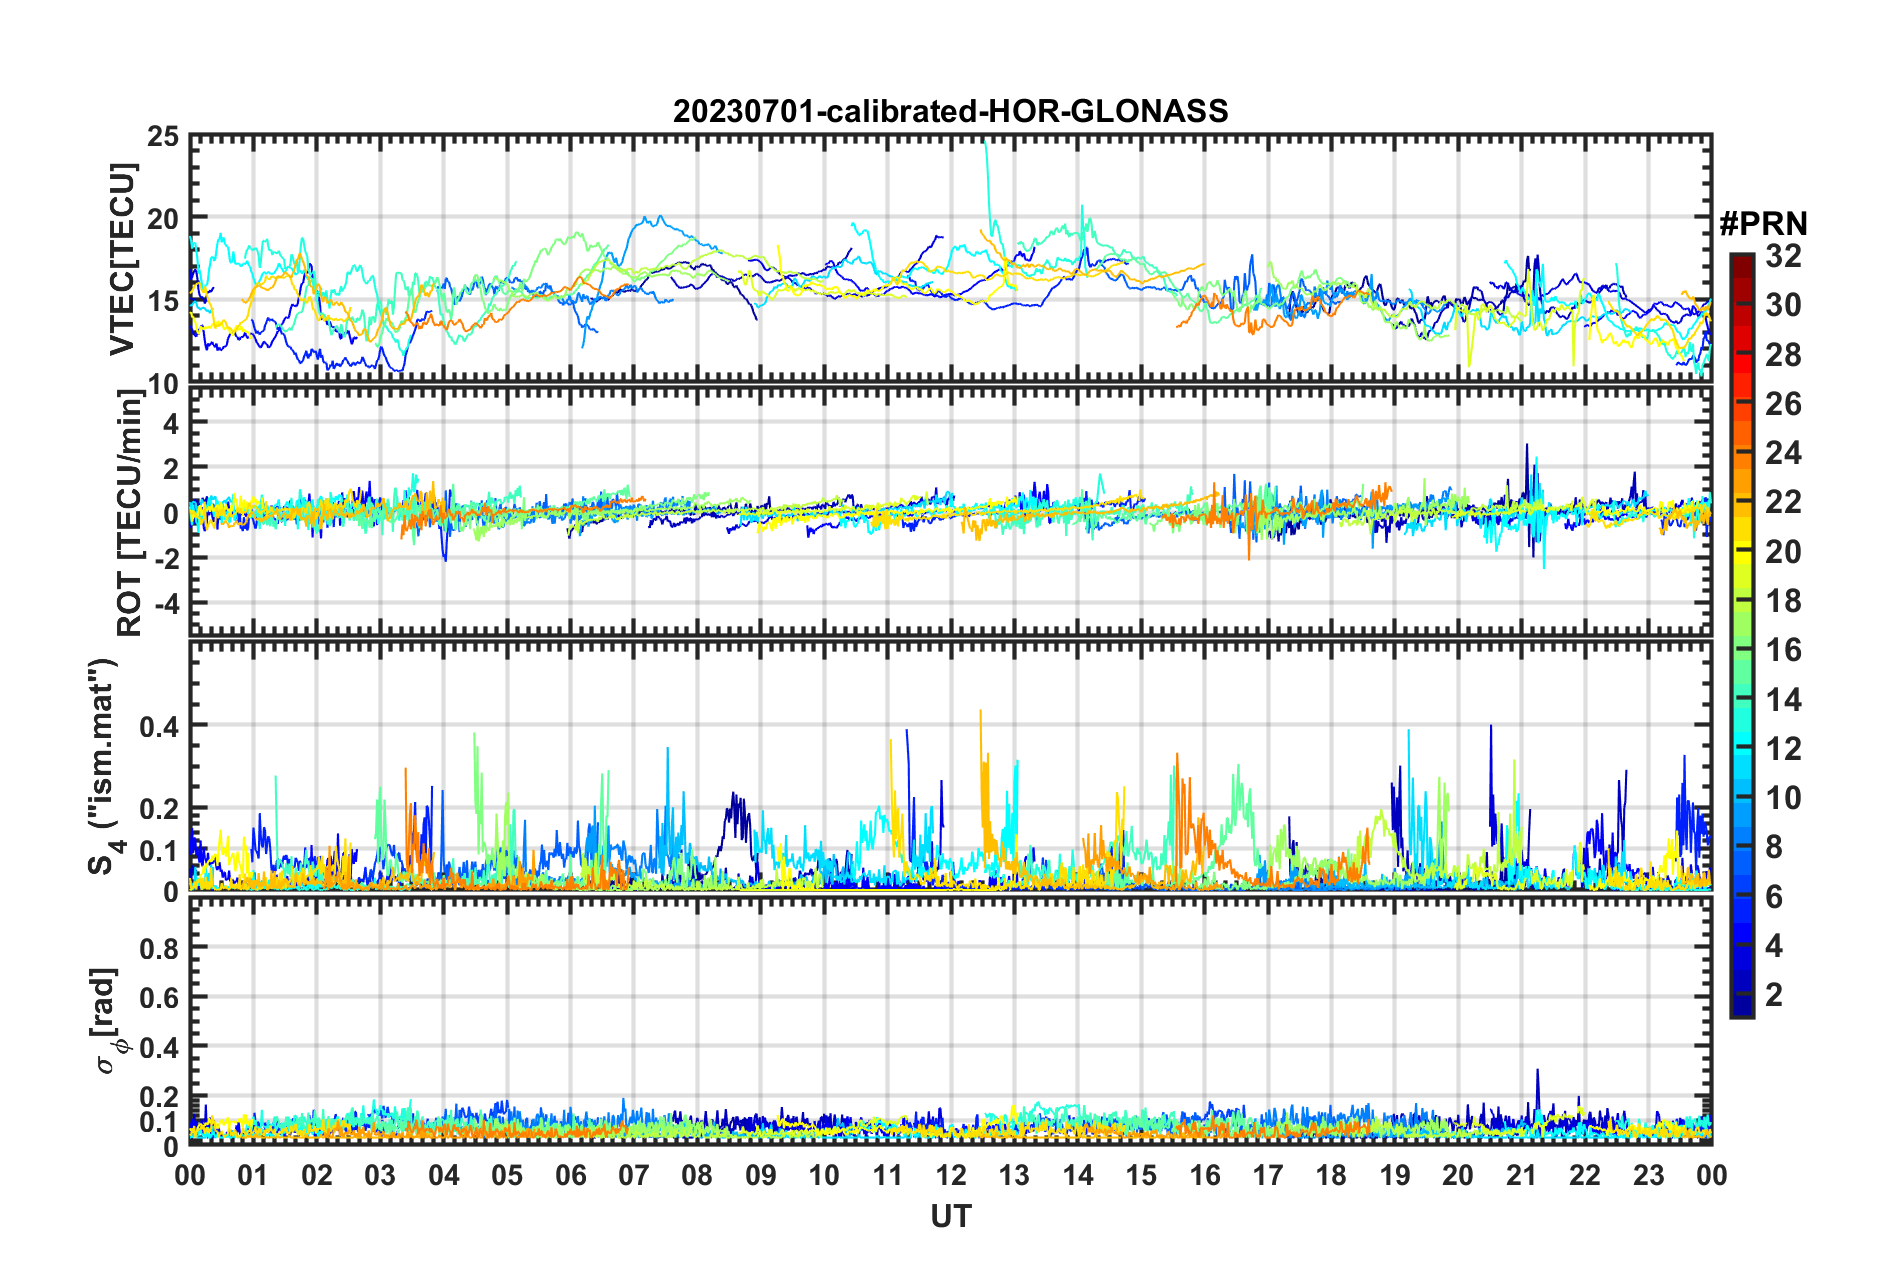
Task: Click colorbar tick label 6
Action: point(1774,897)
